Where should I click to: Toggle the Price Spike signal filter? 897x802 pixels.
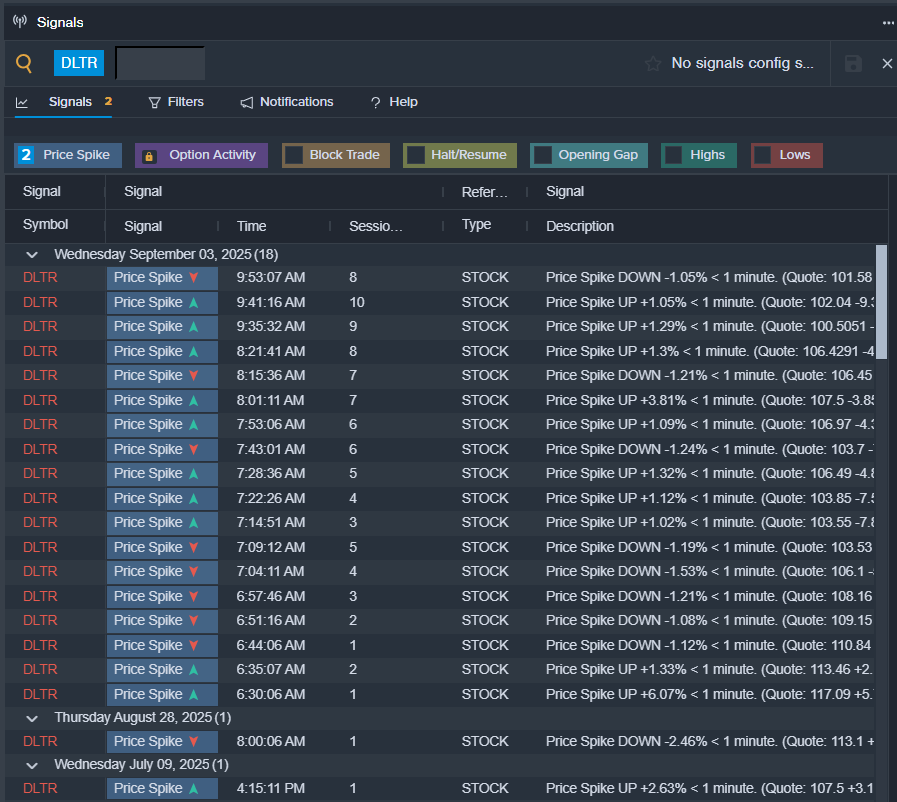(x=68, y=155)
